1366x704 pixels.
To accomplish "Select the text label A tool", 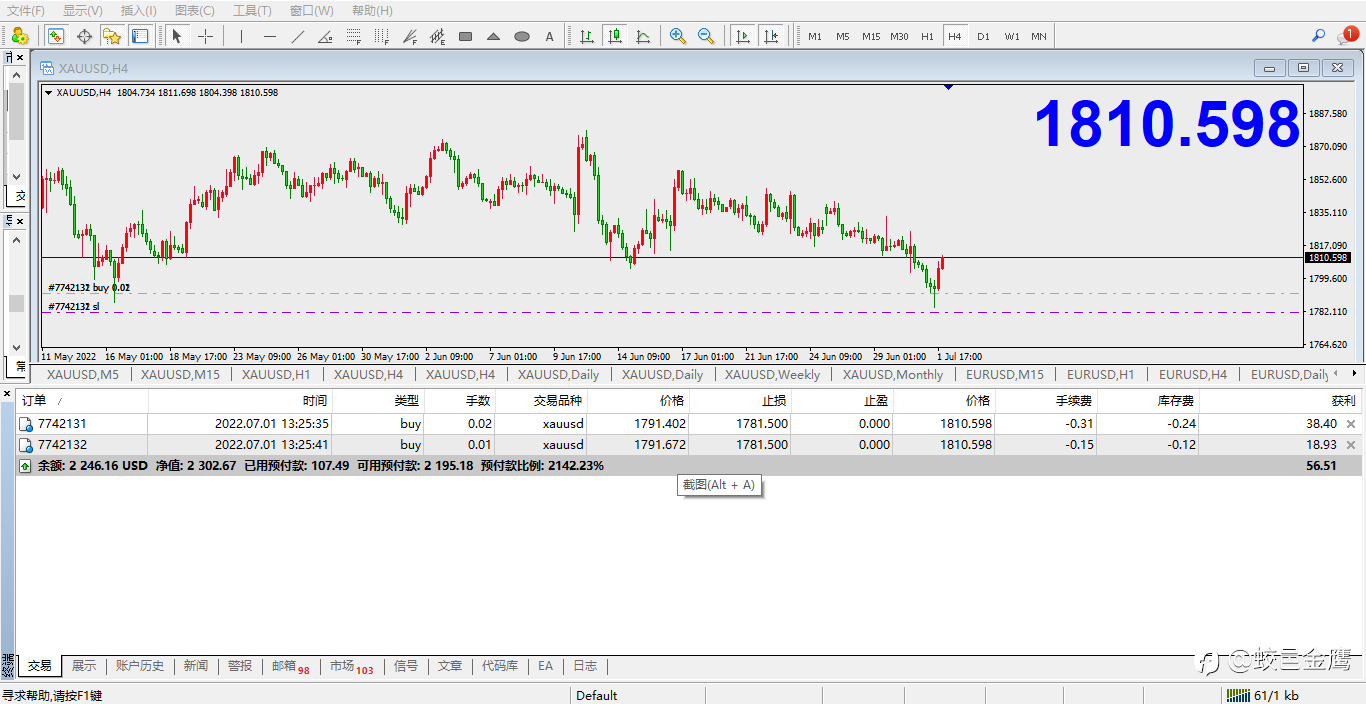I will point(549,36).
